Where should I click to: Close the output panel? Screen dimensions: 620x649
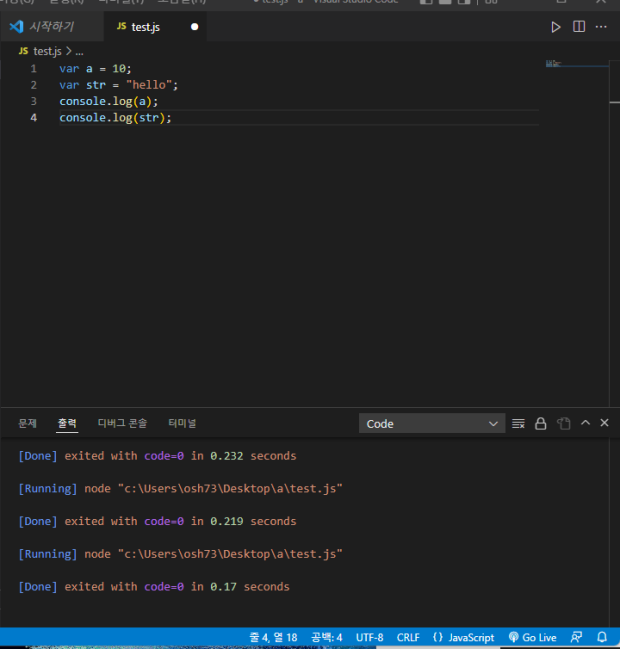[604, 423]
